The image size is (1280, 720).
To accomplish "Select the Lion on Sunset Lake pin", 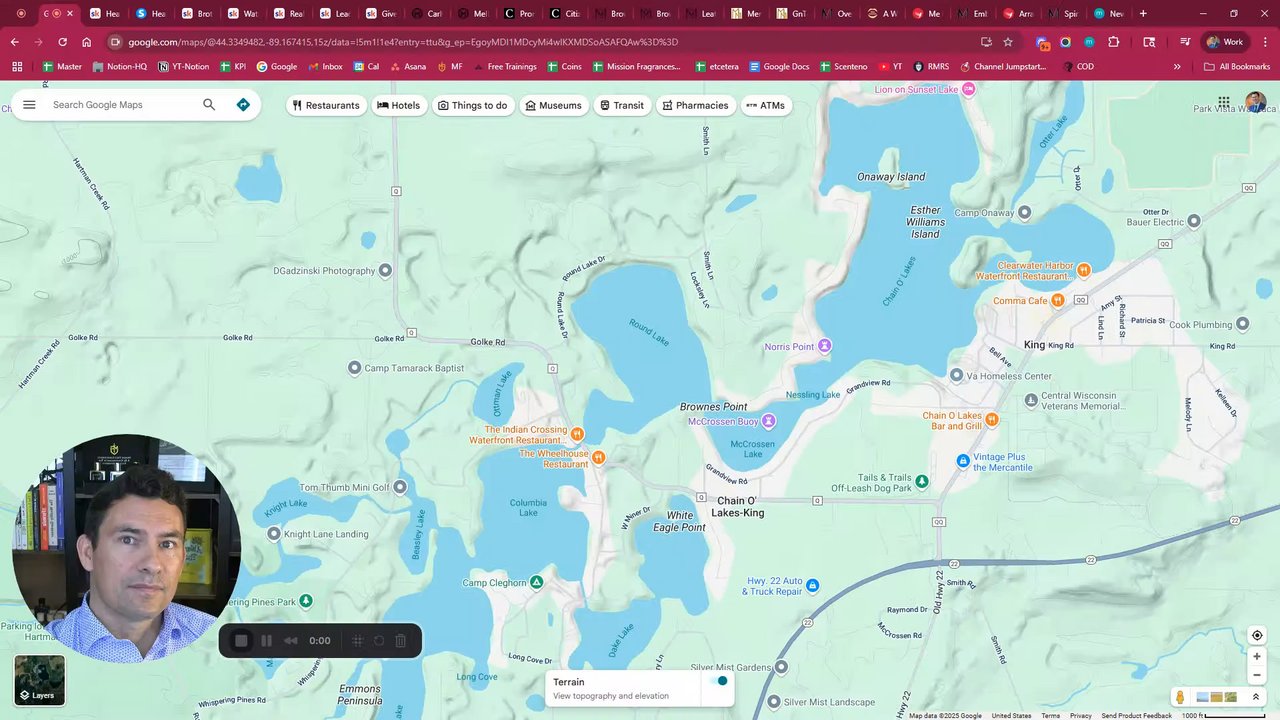I will pyautogui.click(x=968, y=89).
